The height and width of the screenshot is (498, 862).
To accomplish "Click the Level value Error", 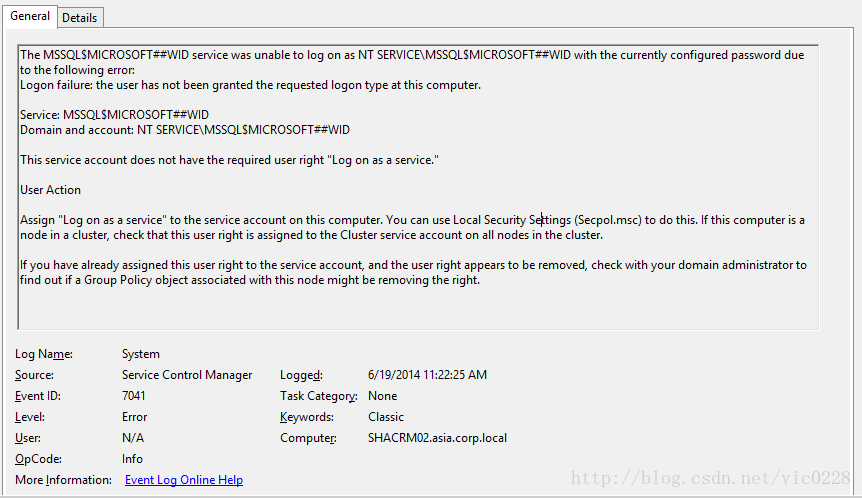I will 134,417.
